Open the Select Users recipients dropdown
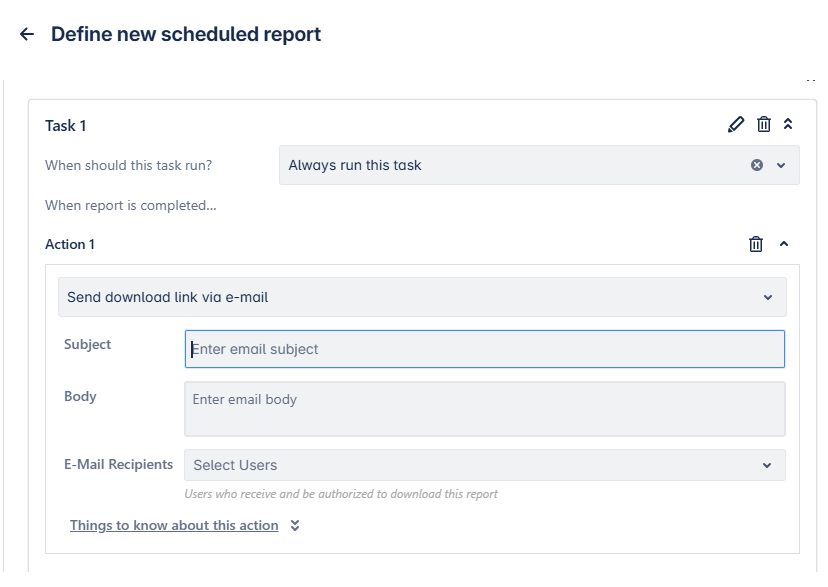This screenshot has height=587, width=828. click(485, 465)
